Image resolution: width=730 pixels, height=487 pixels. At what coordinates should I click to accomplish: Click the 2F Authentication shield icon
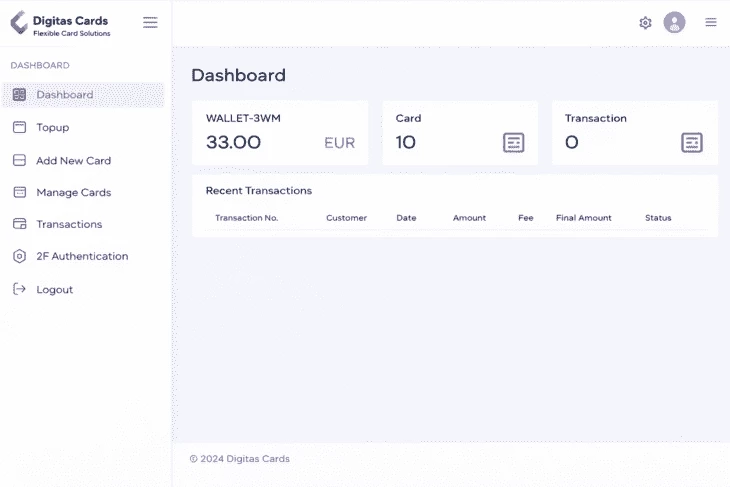(20, 256)
